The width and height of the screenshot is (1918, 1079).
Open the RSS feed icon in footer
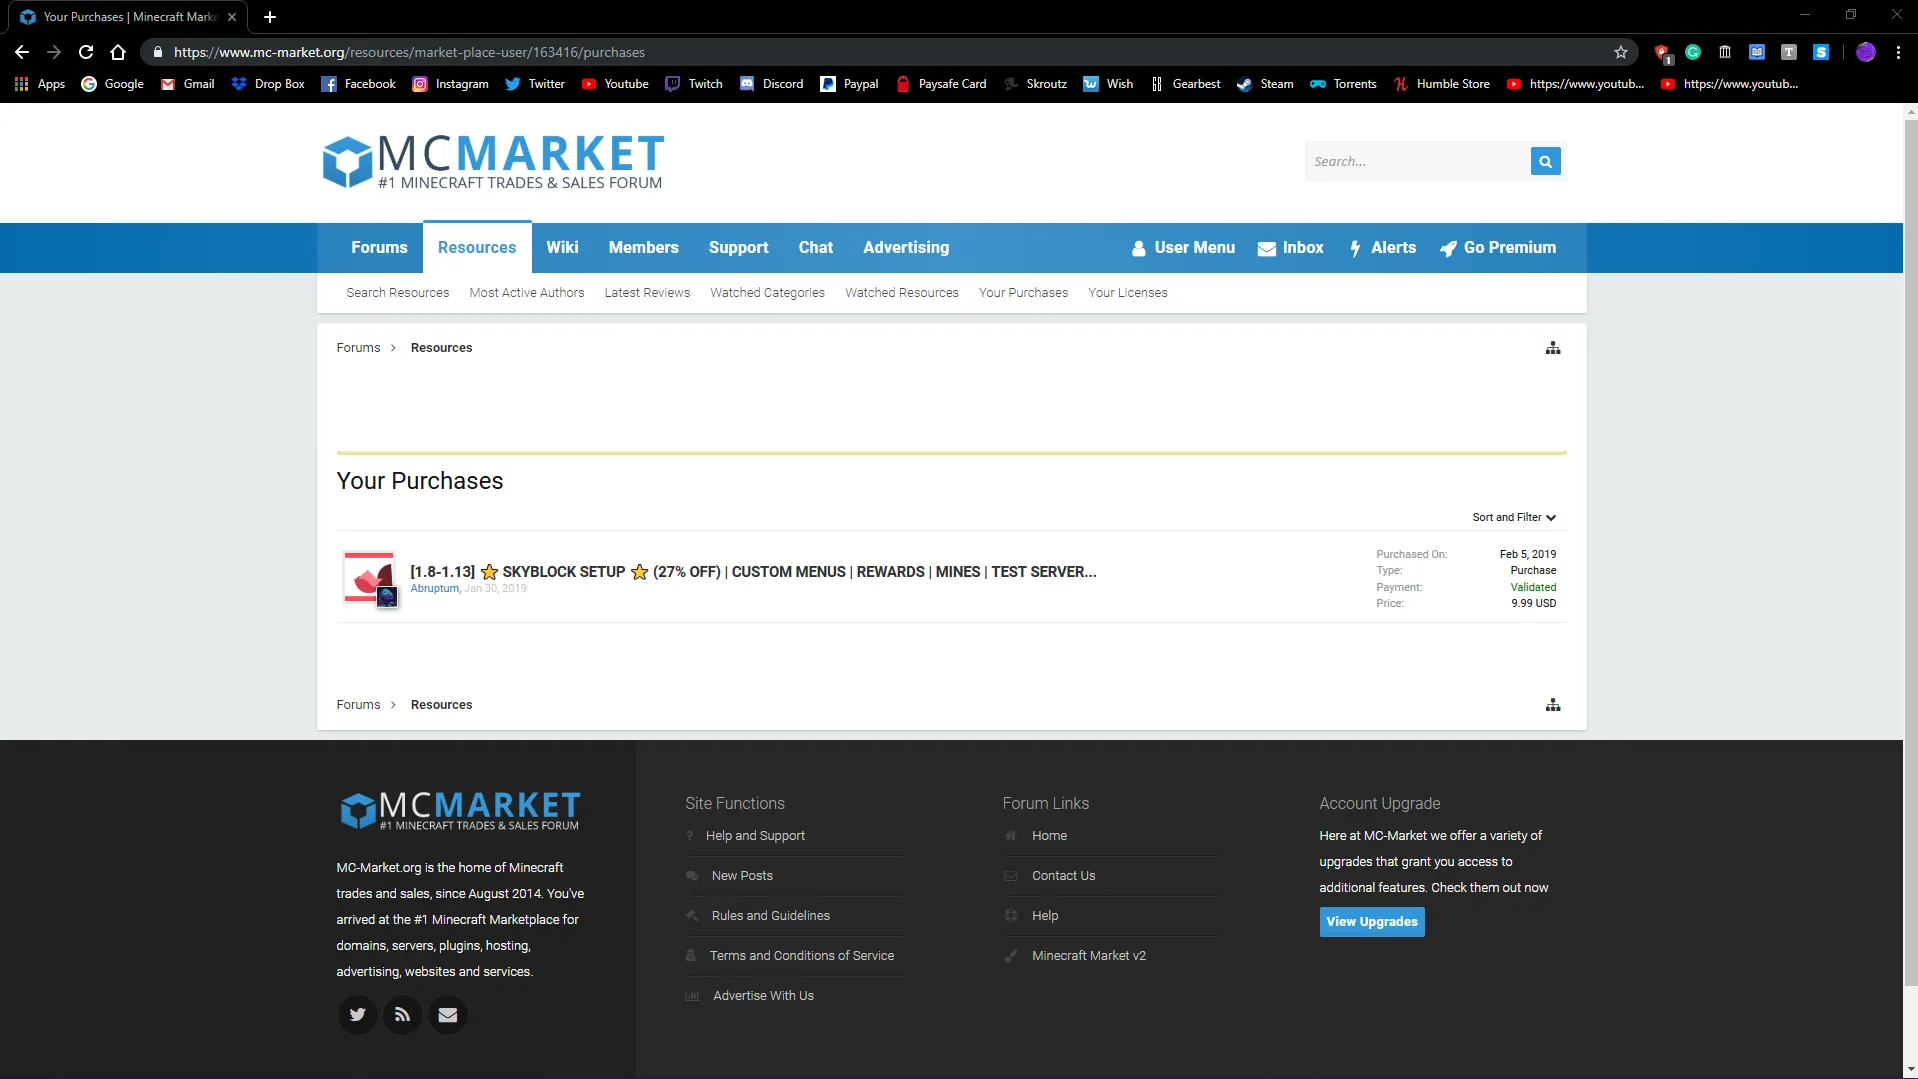coord(402,1015)
